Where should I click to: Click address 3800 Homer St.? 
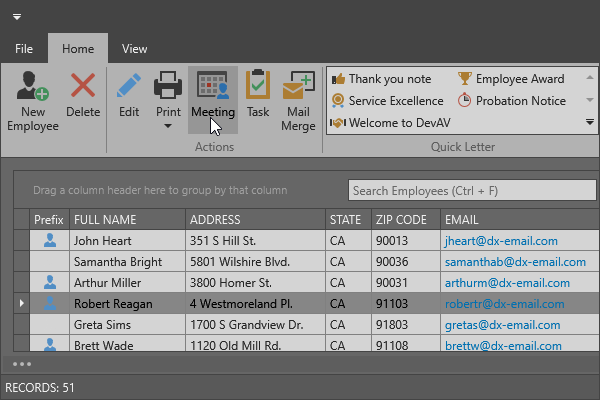tap(255, 283)
